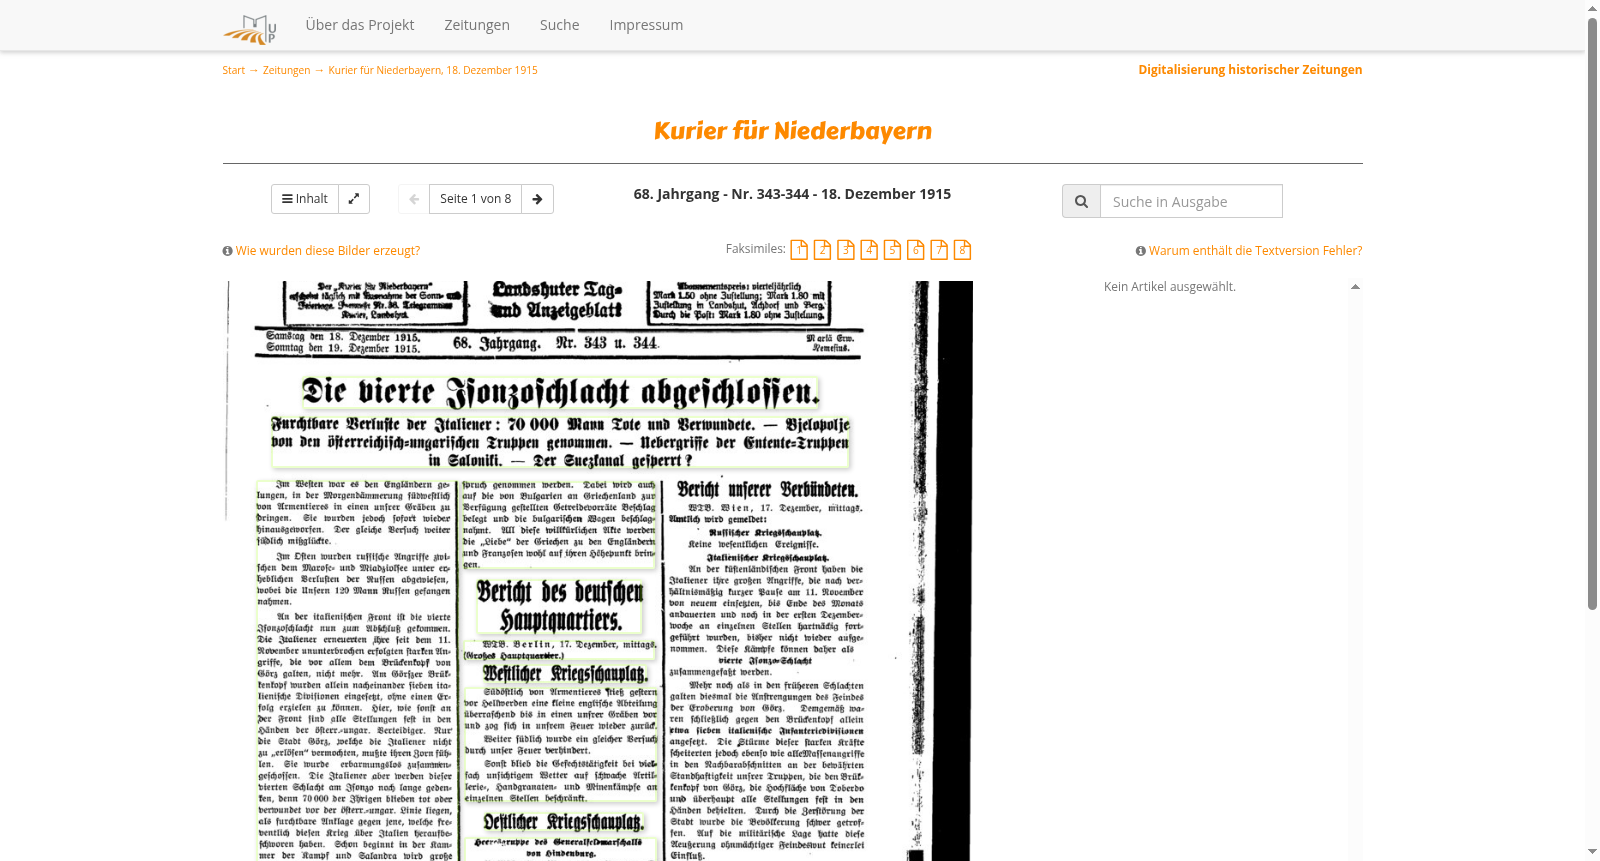Open Impressum in the navbar
Viewport: 1600px width, 861px height.
pyautogui.click(x=646, y=25)
